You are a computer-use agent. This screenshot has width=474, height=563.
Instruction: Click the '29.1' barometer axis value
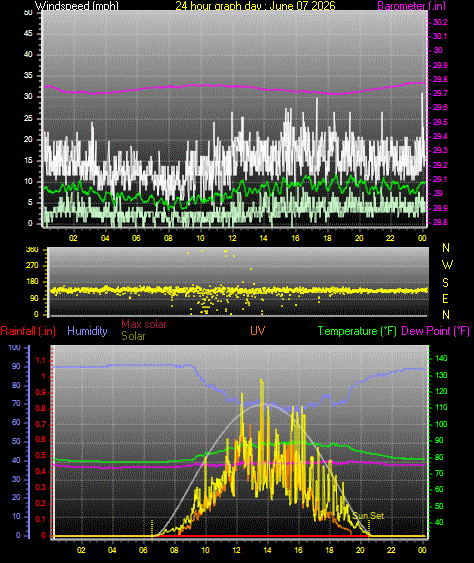pos(440,179)
